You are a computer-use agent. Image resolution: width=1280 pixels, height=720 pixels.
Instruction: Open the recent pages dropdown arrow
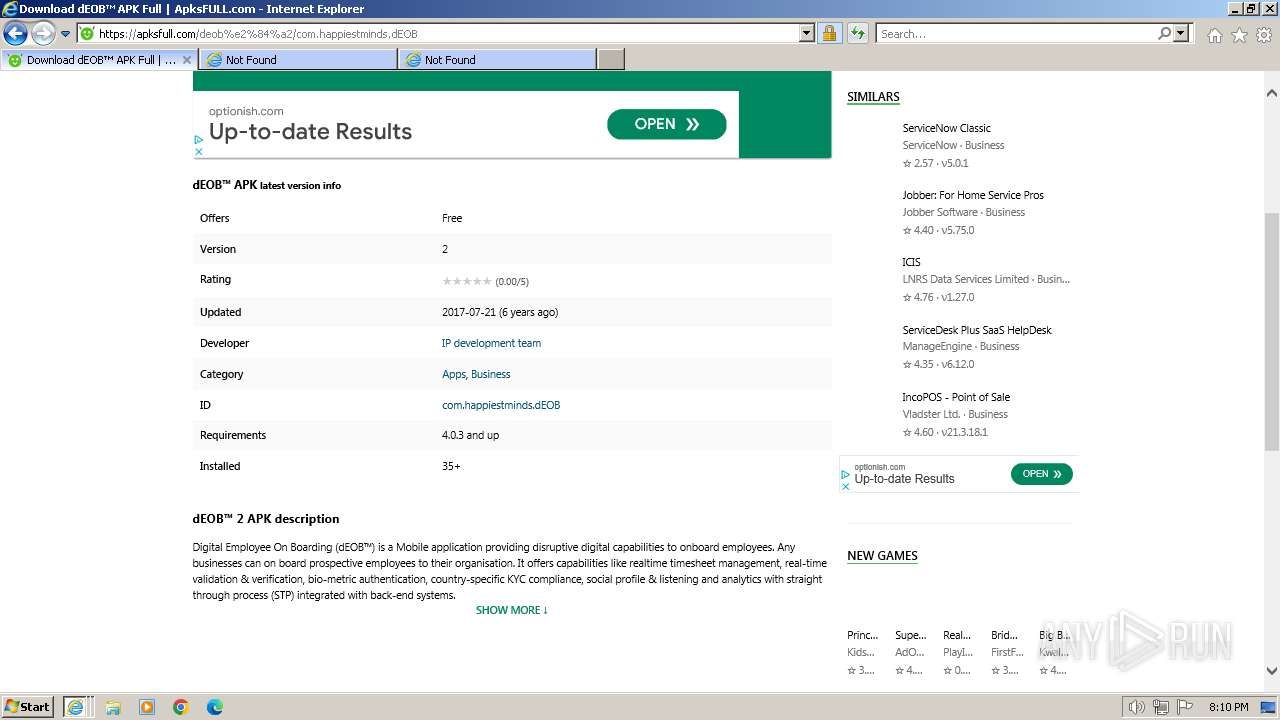(66, 34)
